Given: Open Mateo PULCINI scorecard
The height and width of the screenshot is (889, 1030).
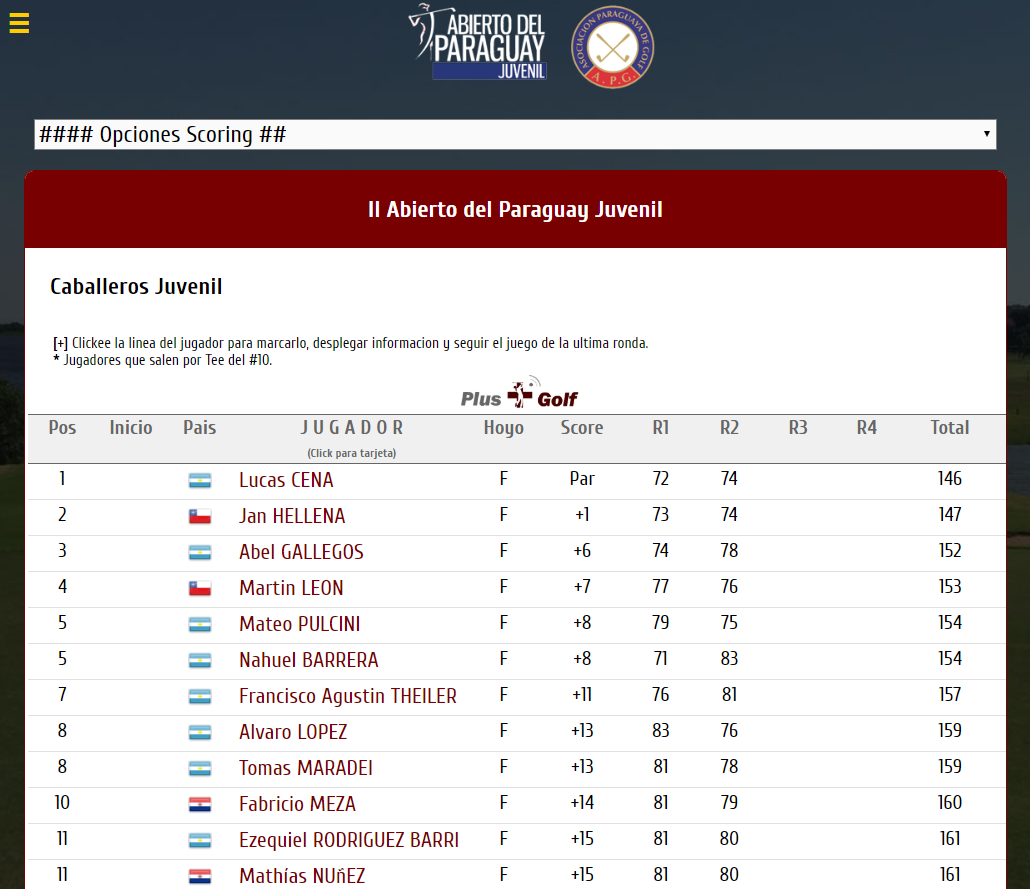Looking at the screenshot, I should click(299, 625).
